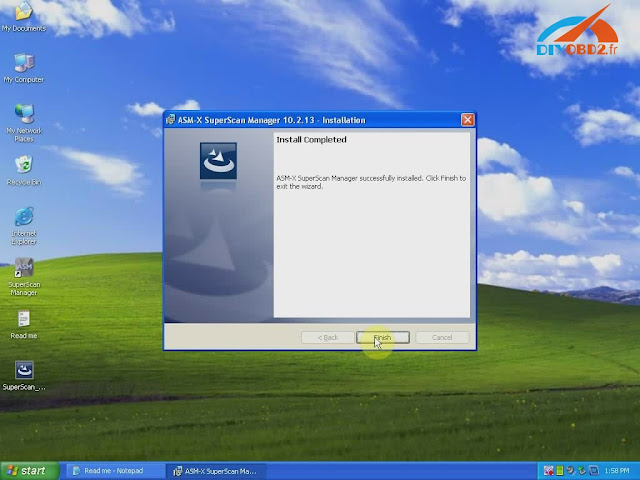Select the Recycle Bin icon
Viewport: 640px width, 480px height.
click(x=24, y=171)
